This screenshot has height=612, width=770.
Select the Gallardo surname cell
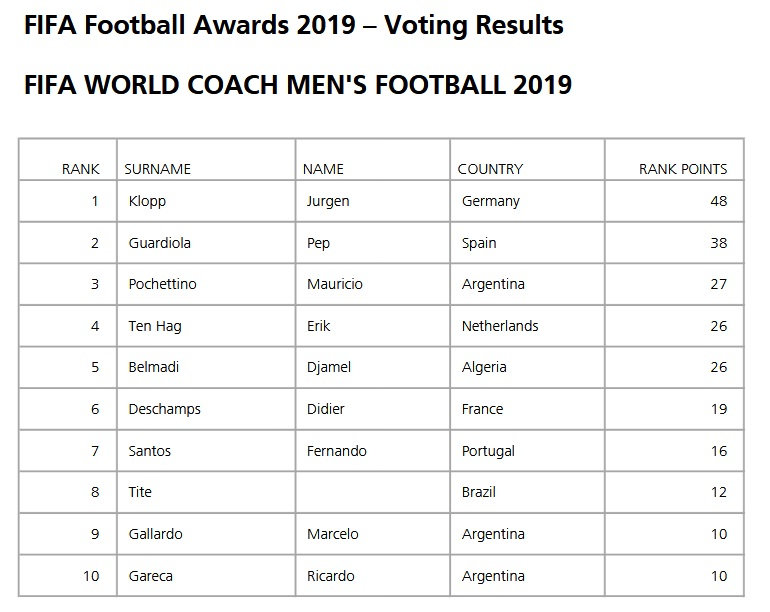(x=155, y=534)
